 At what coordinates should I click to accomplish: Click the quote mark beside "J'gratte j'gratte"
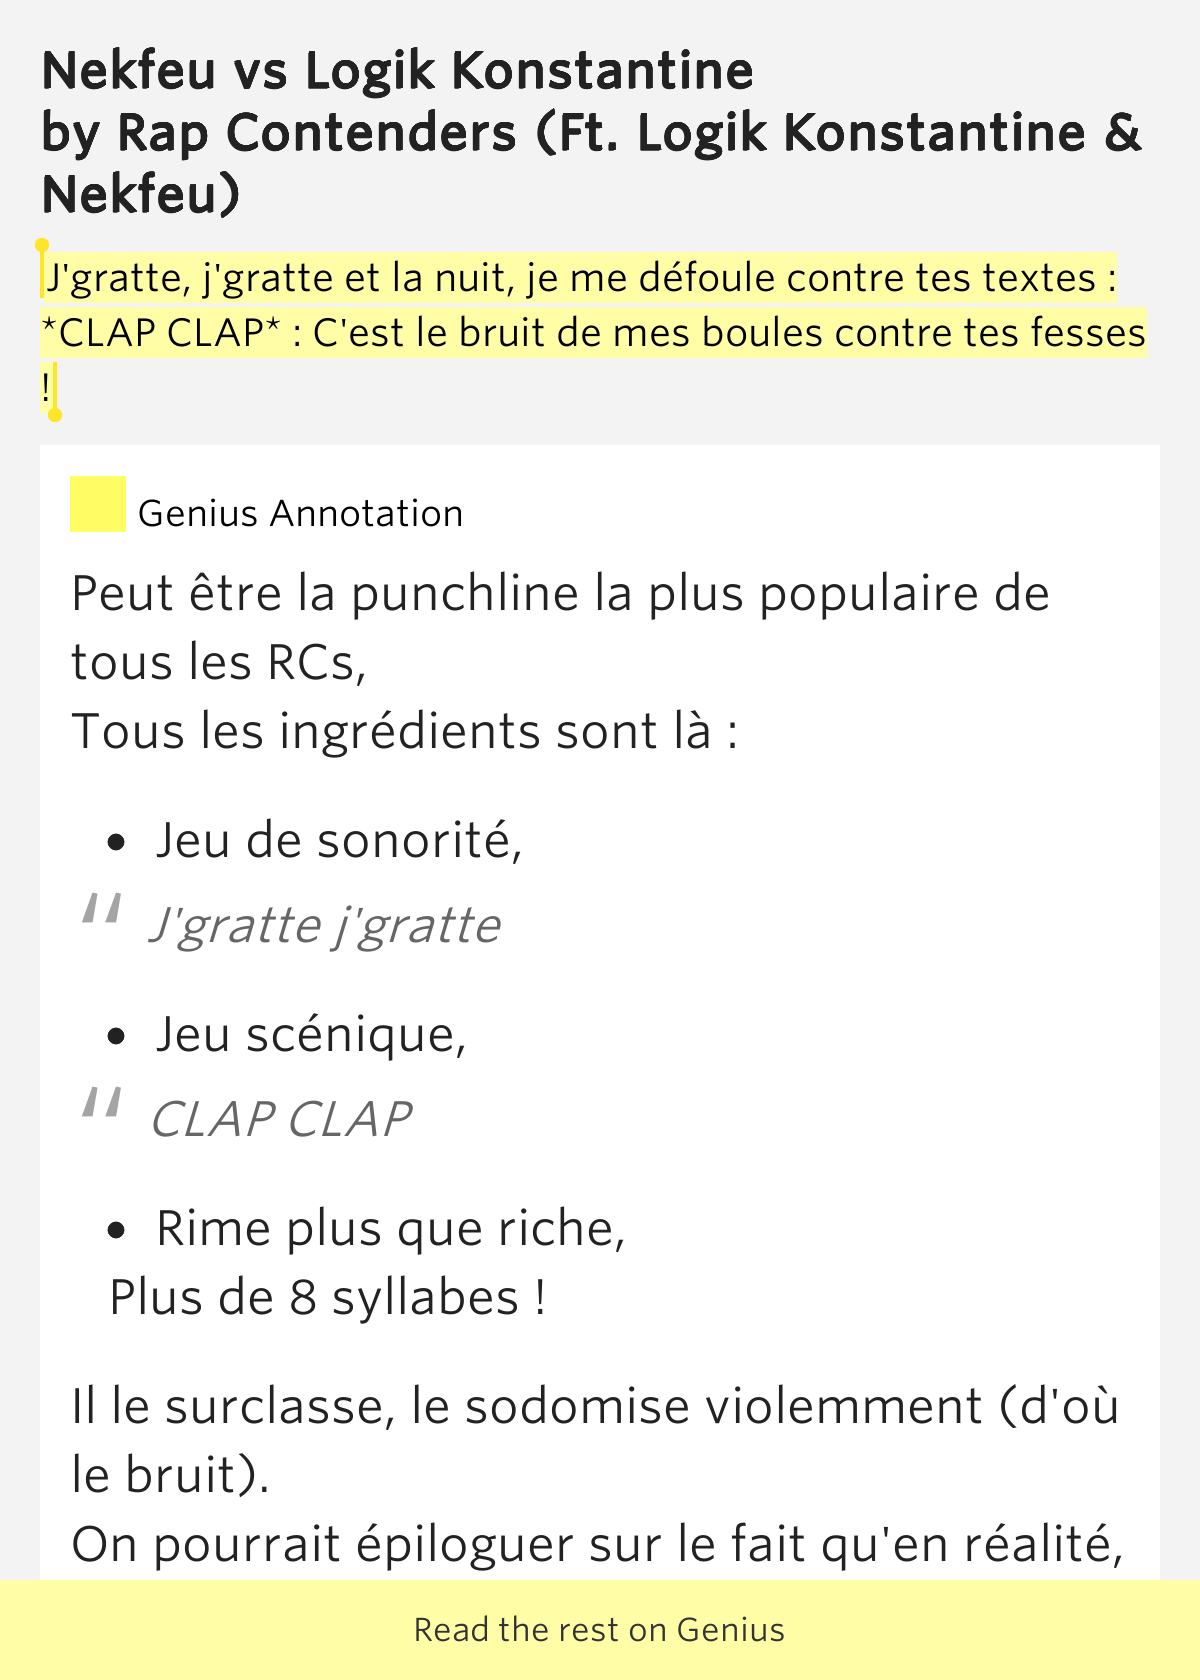click(101, 910)
